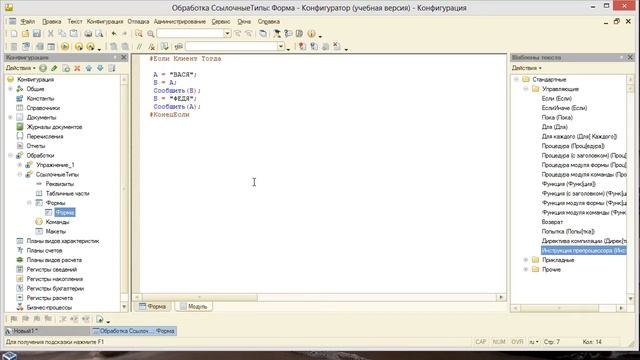
Task: Open the Правка menu
Action: [51, 22]
